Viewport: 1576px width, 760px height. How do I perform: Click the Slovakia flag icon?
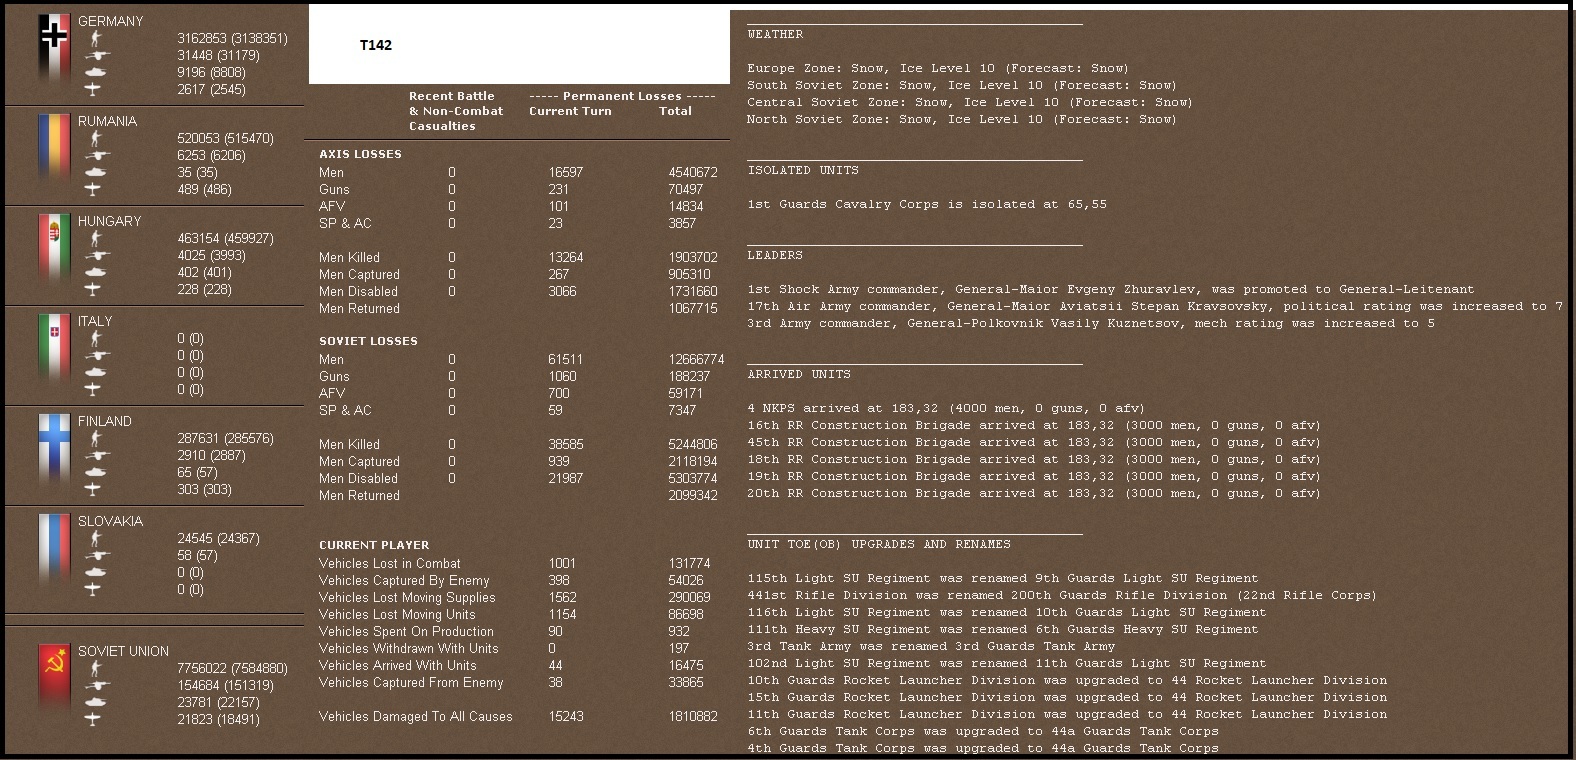[54, 550]
